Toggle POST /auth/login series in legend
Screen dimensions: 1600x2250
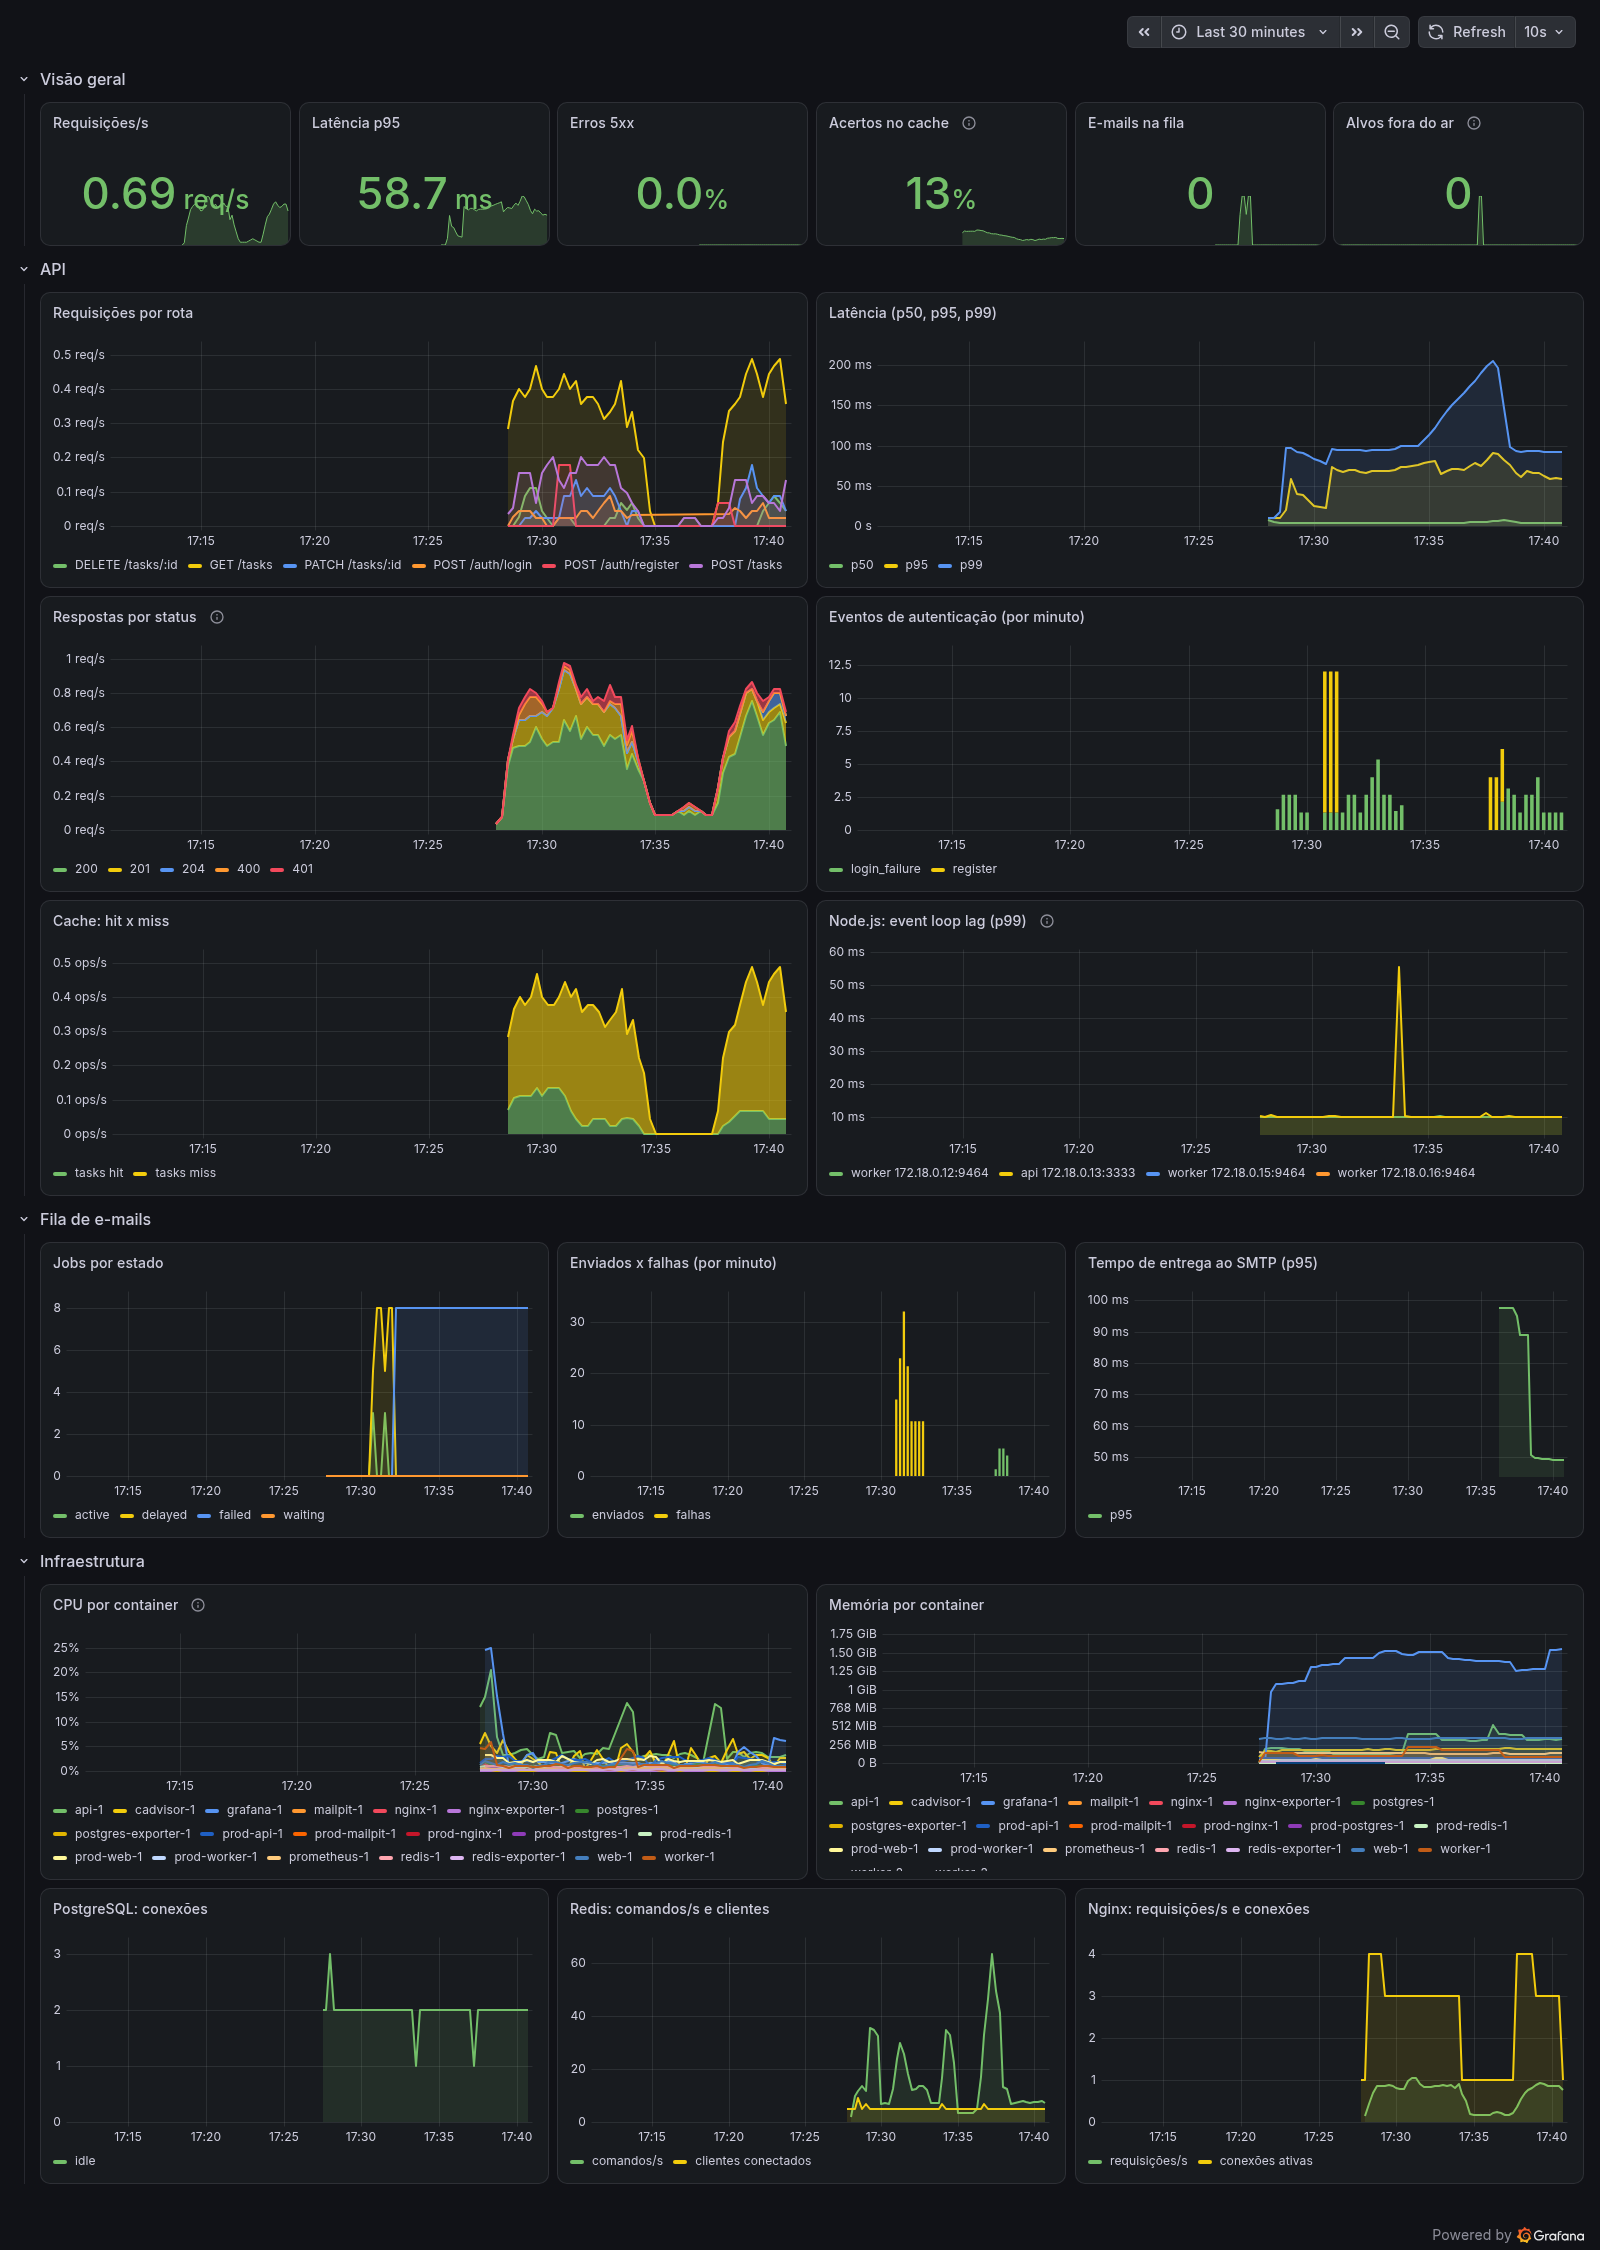(483, 565)
